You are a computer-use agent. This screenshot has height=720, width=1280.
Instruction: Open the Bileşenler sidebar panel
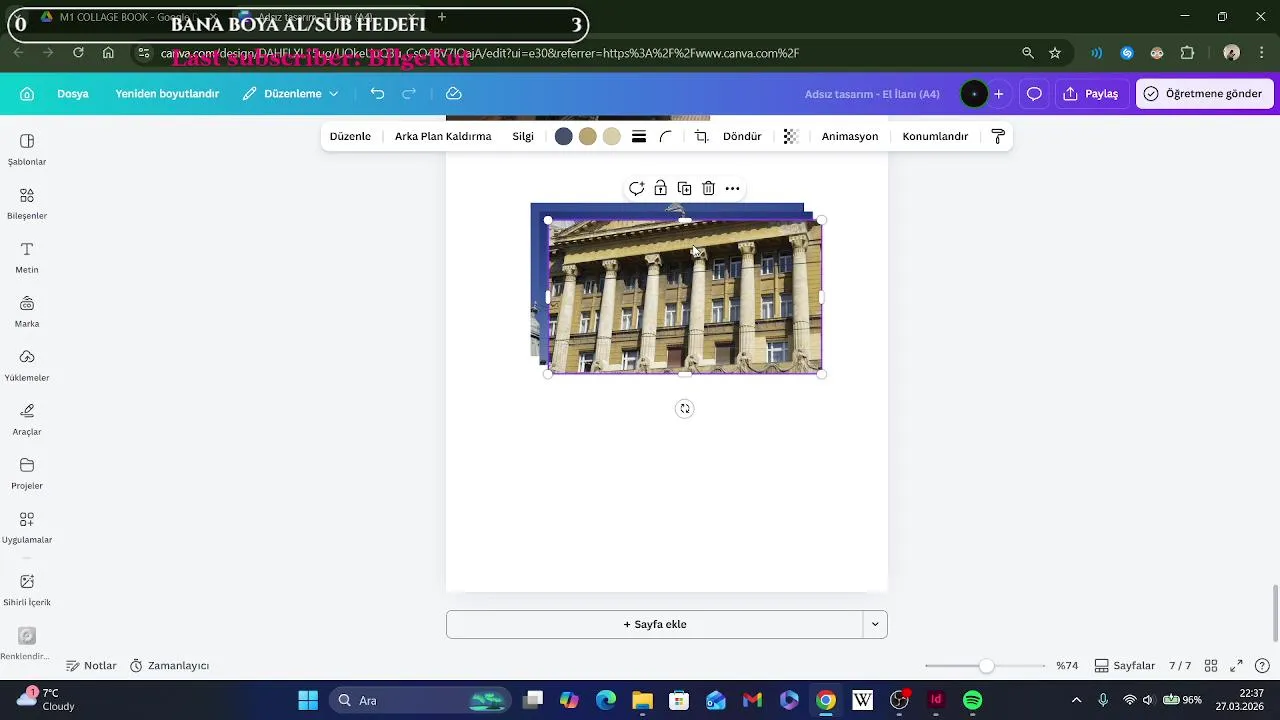tap(27, 204)
